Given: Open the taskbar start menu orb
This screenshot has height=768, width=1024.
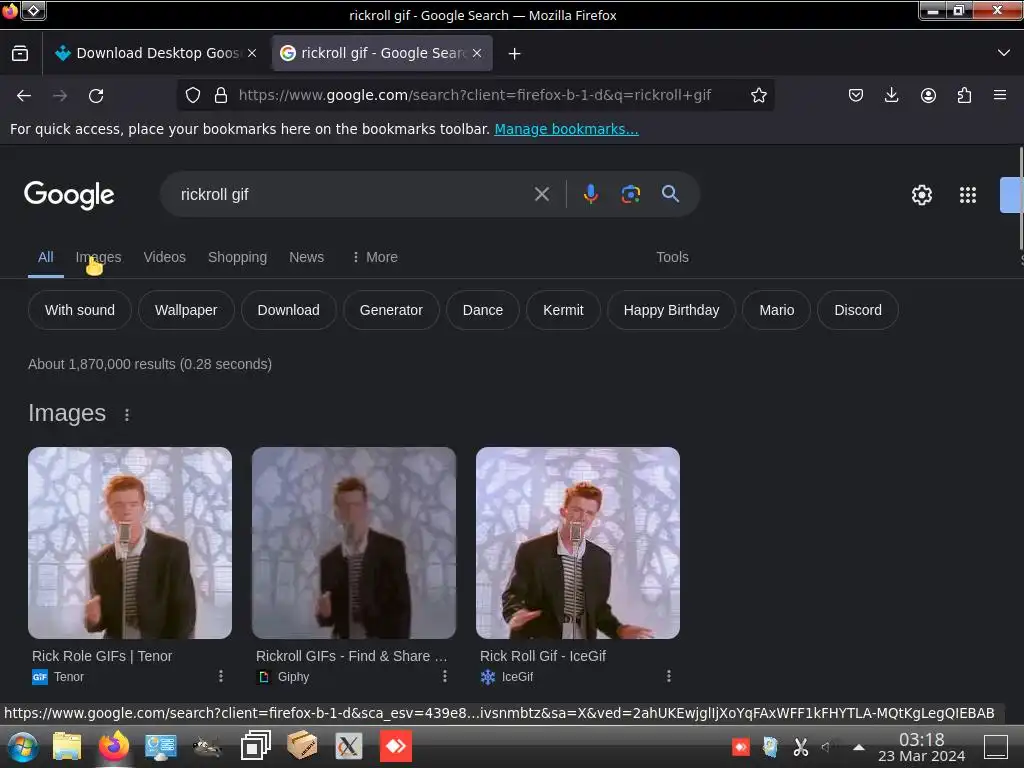Looking at the screenshot, I should (23, 746).
